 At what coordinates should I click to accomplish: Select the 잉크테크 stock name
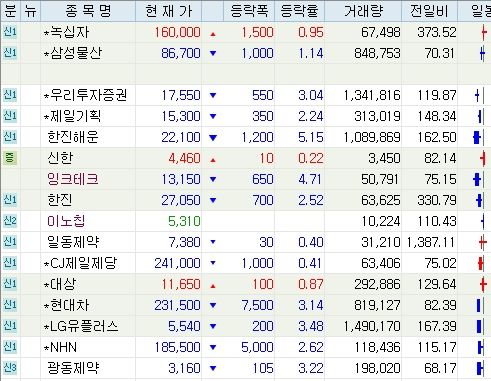pyautogui.click(x=73, y=179)
